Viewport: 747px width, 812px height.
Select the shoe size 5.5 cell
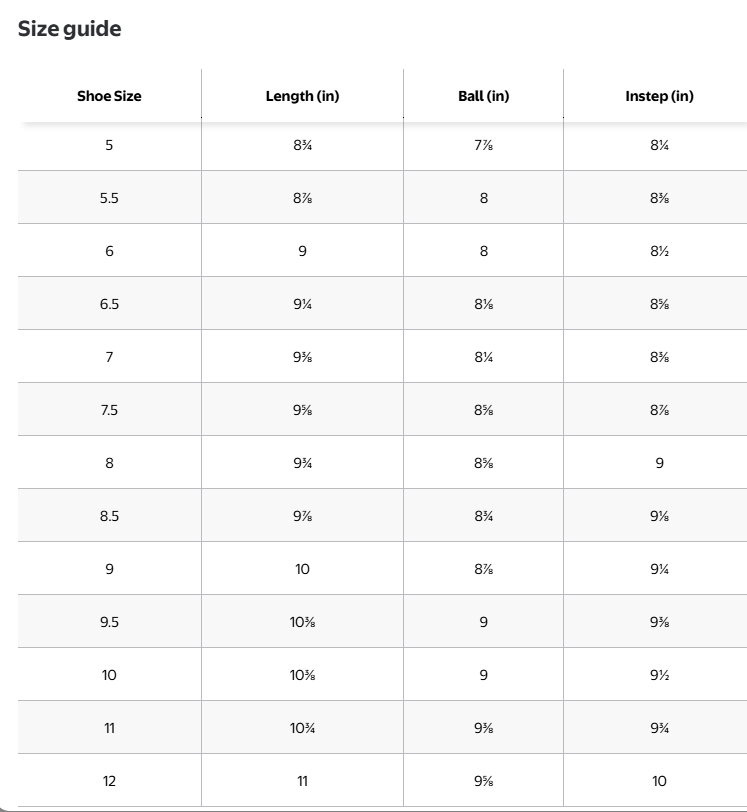(x=109, y=198)
